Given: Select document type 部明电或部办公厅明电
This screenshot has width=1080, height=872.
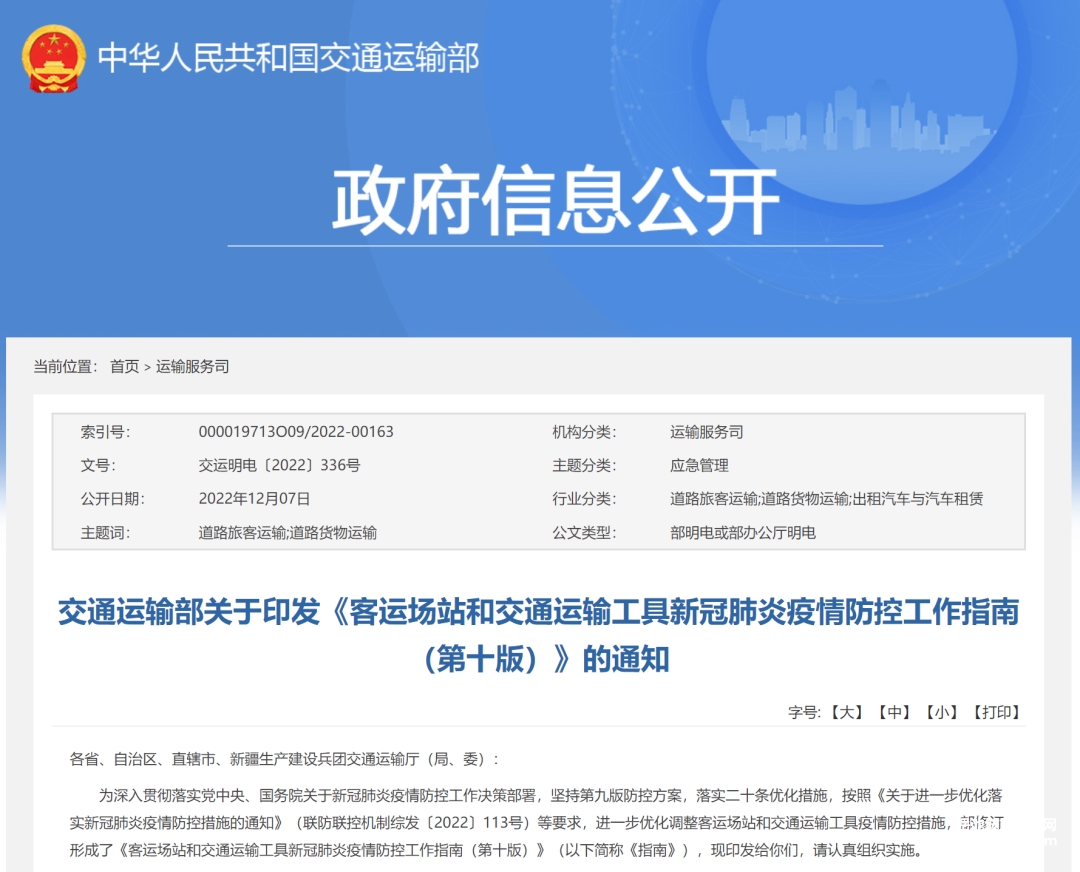Looking at the screenshot, I should (x=742, y=532).
